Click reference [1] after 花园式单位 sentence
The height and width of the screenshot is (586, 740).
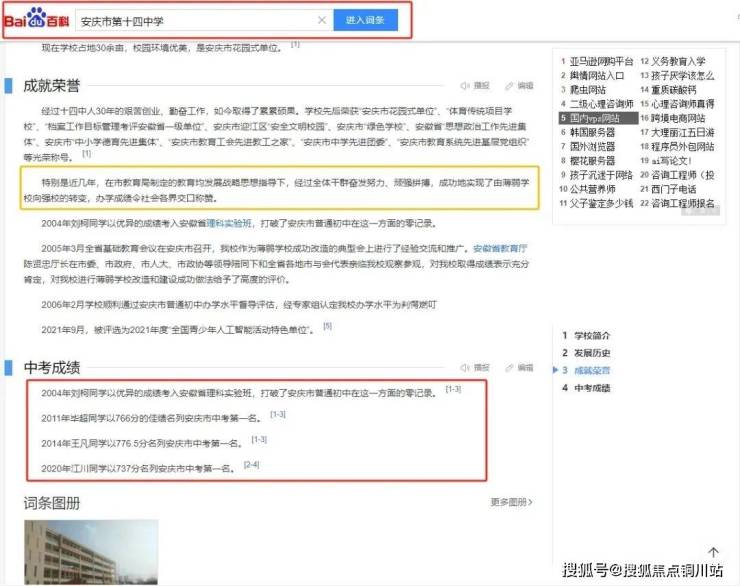[x=295, y=44]
